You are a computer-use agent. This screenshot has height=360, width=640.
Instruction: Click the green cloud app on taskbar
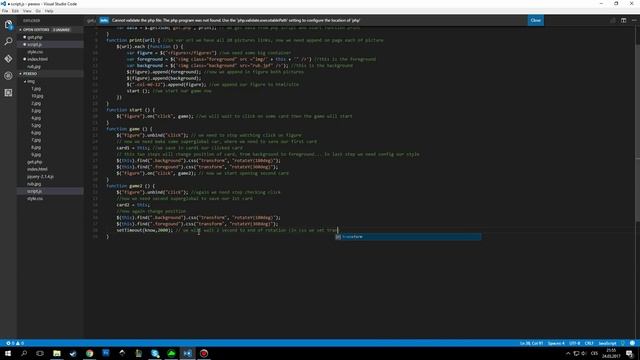pyautogui.click(x=171, y=353)
